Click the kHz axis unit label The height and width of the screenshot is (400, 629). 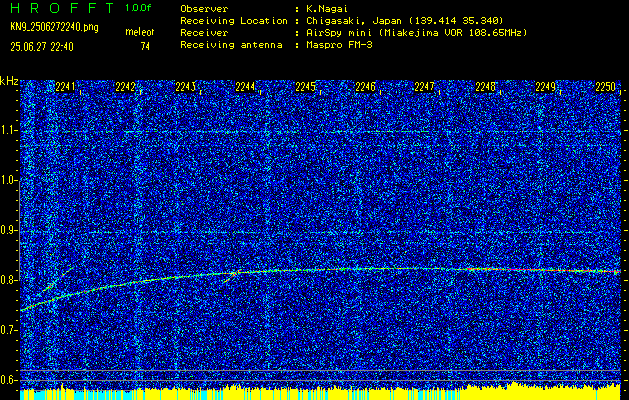pyautogui.click(x=9, y=81)
